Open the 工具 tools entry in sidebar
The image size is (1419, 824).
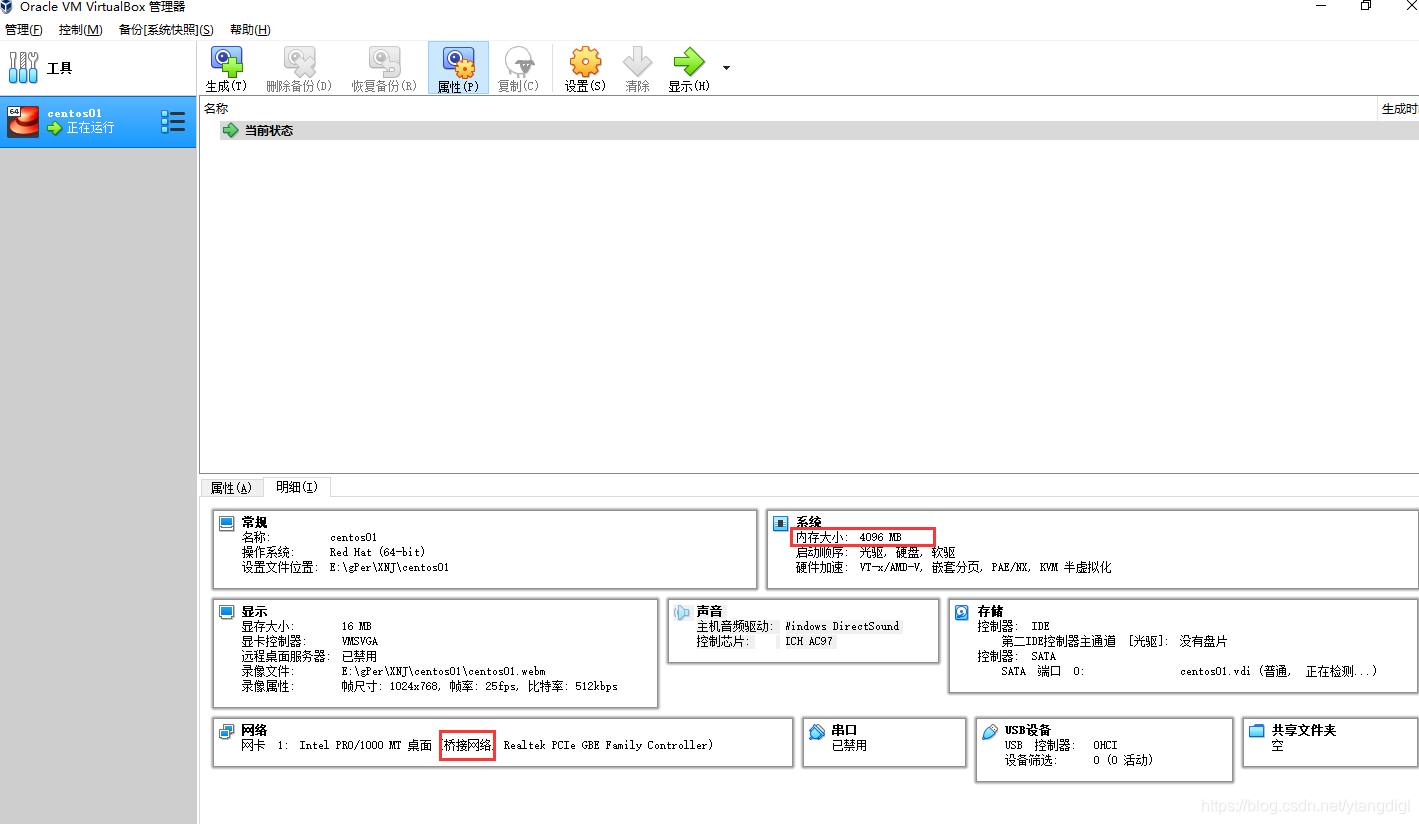[98, 68]
